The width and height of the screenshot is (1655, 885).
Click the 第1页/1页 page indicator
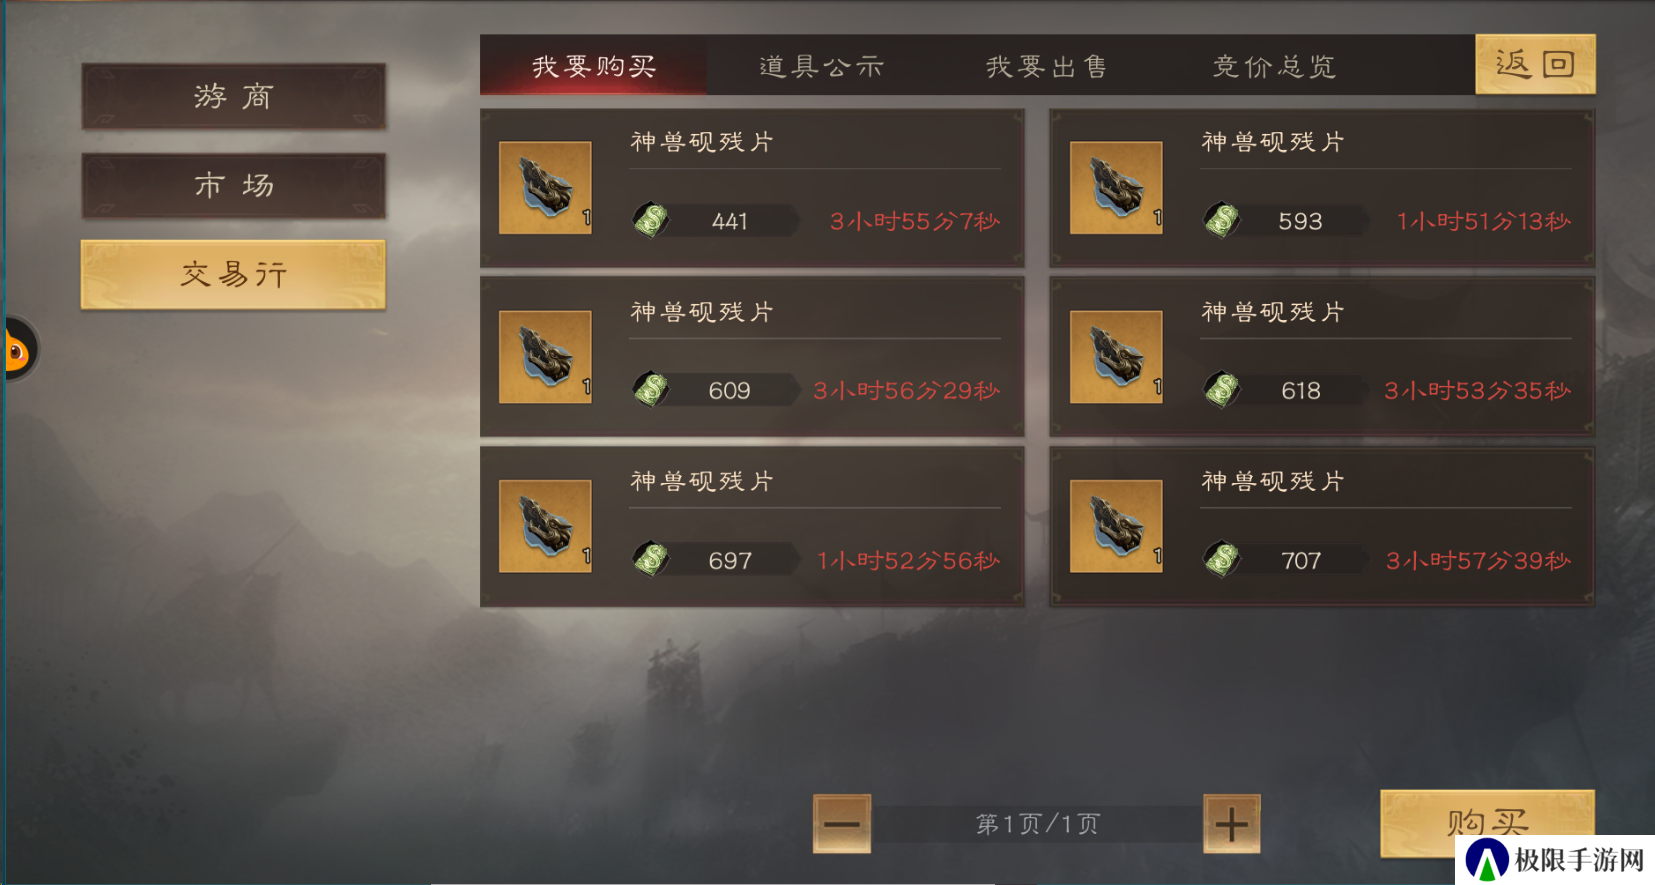tap(1037, 824)
